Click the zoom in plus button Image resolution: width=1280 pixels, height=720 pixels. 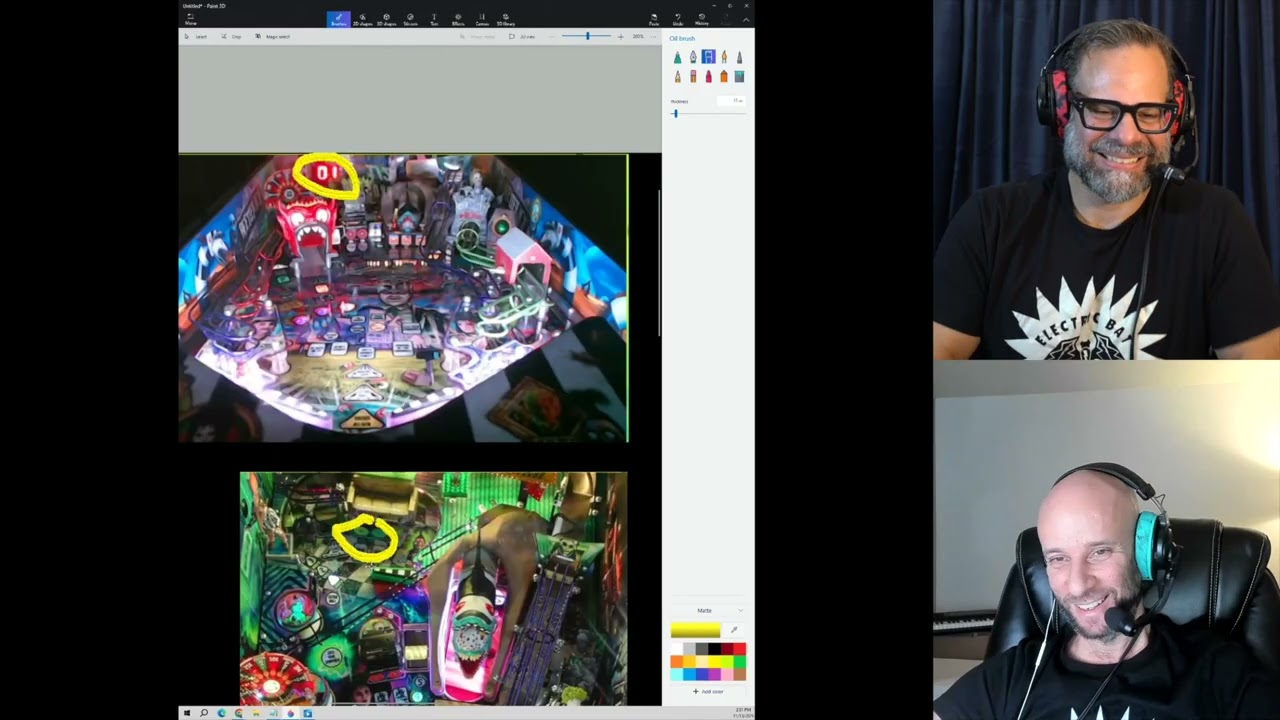pos(620,36)
